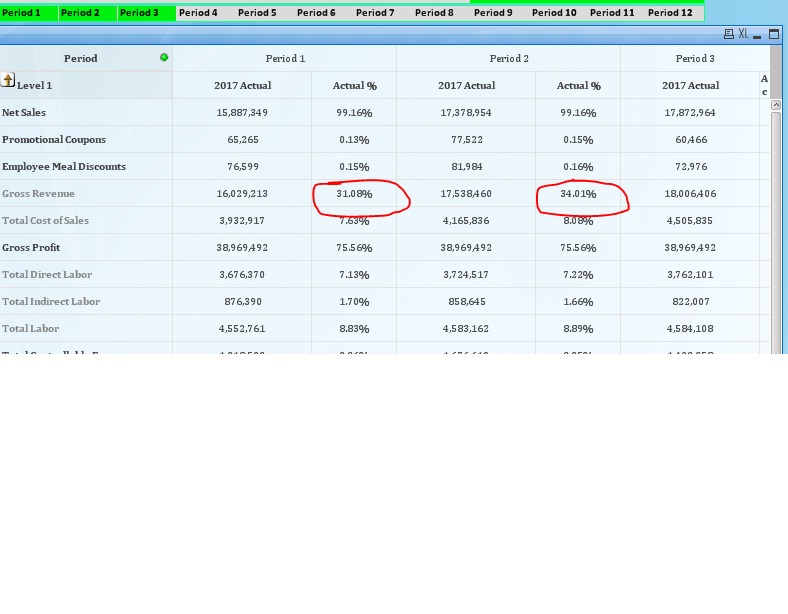788x614 pixels.
Task: Select Period 2 in the list box
Action: (x=88, y=13)
